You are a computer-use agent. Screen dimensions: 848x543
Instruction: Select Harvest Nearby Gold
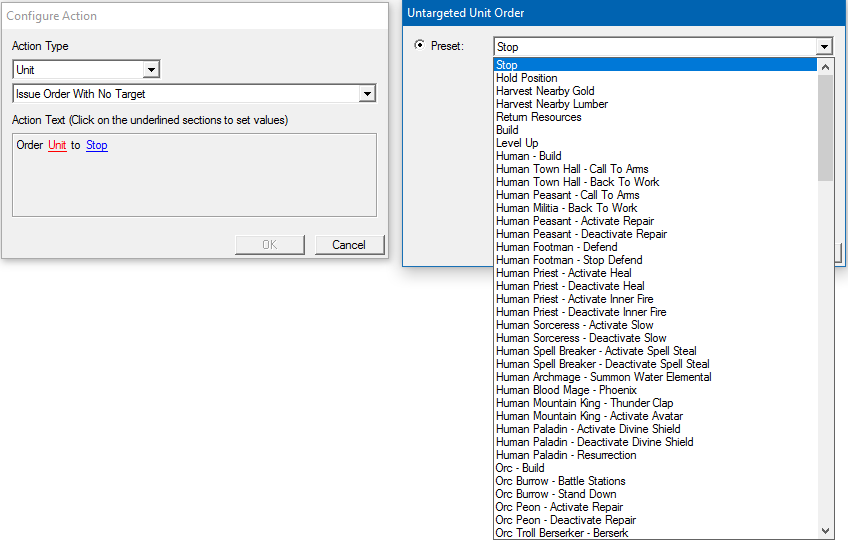click(x=655, y=91)
